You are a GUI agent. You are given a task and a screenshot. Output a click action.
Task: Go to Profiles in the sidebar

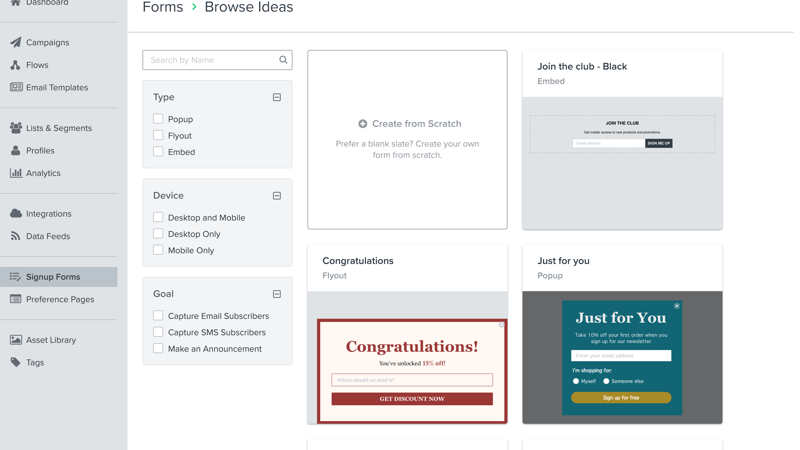pyautogui.click(x=40, y=151)
